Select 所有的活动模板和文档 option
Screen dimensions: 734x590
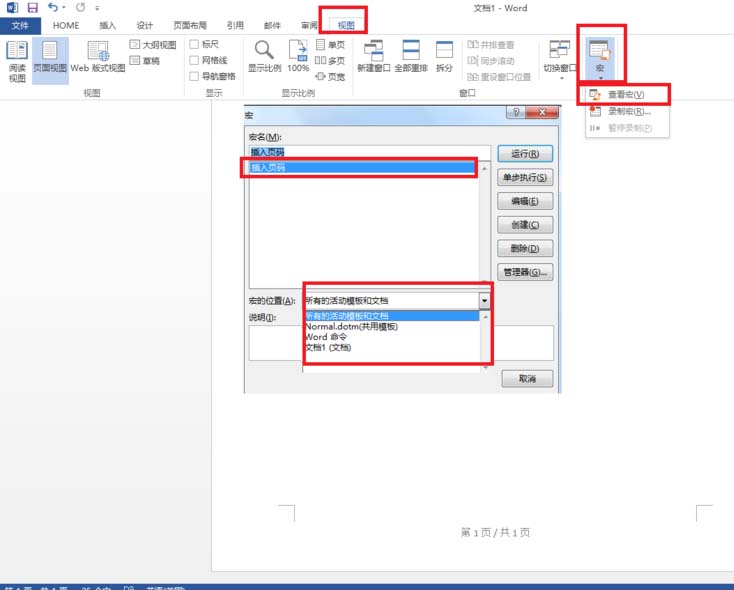click(392, 316)
